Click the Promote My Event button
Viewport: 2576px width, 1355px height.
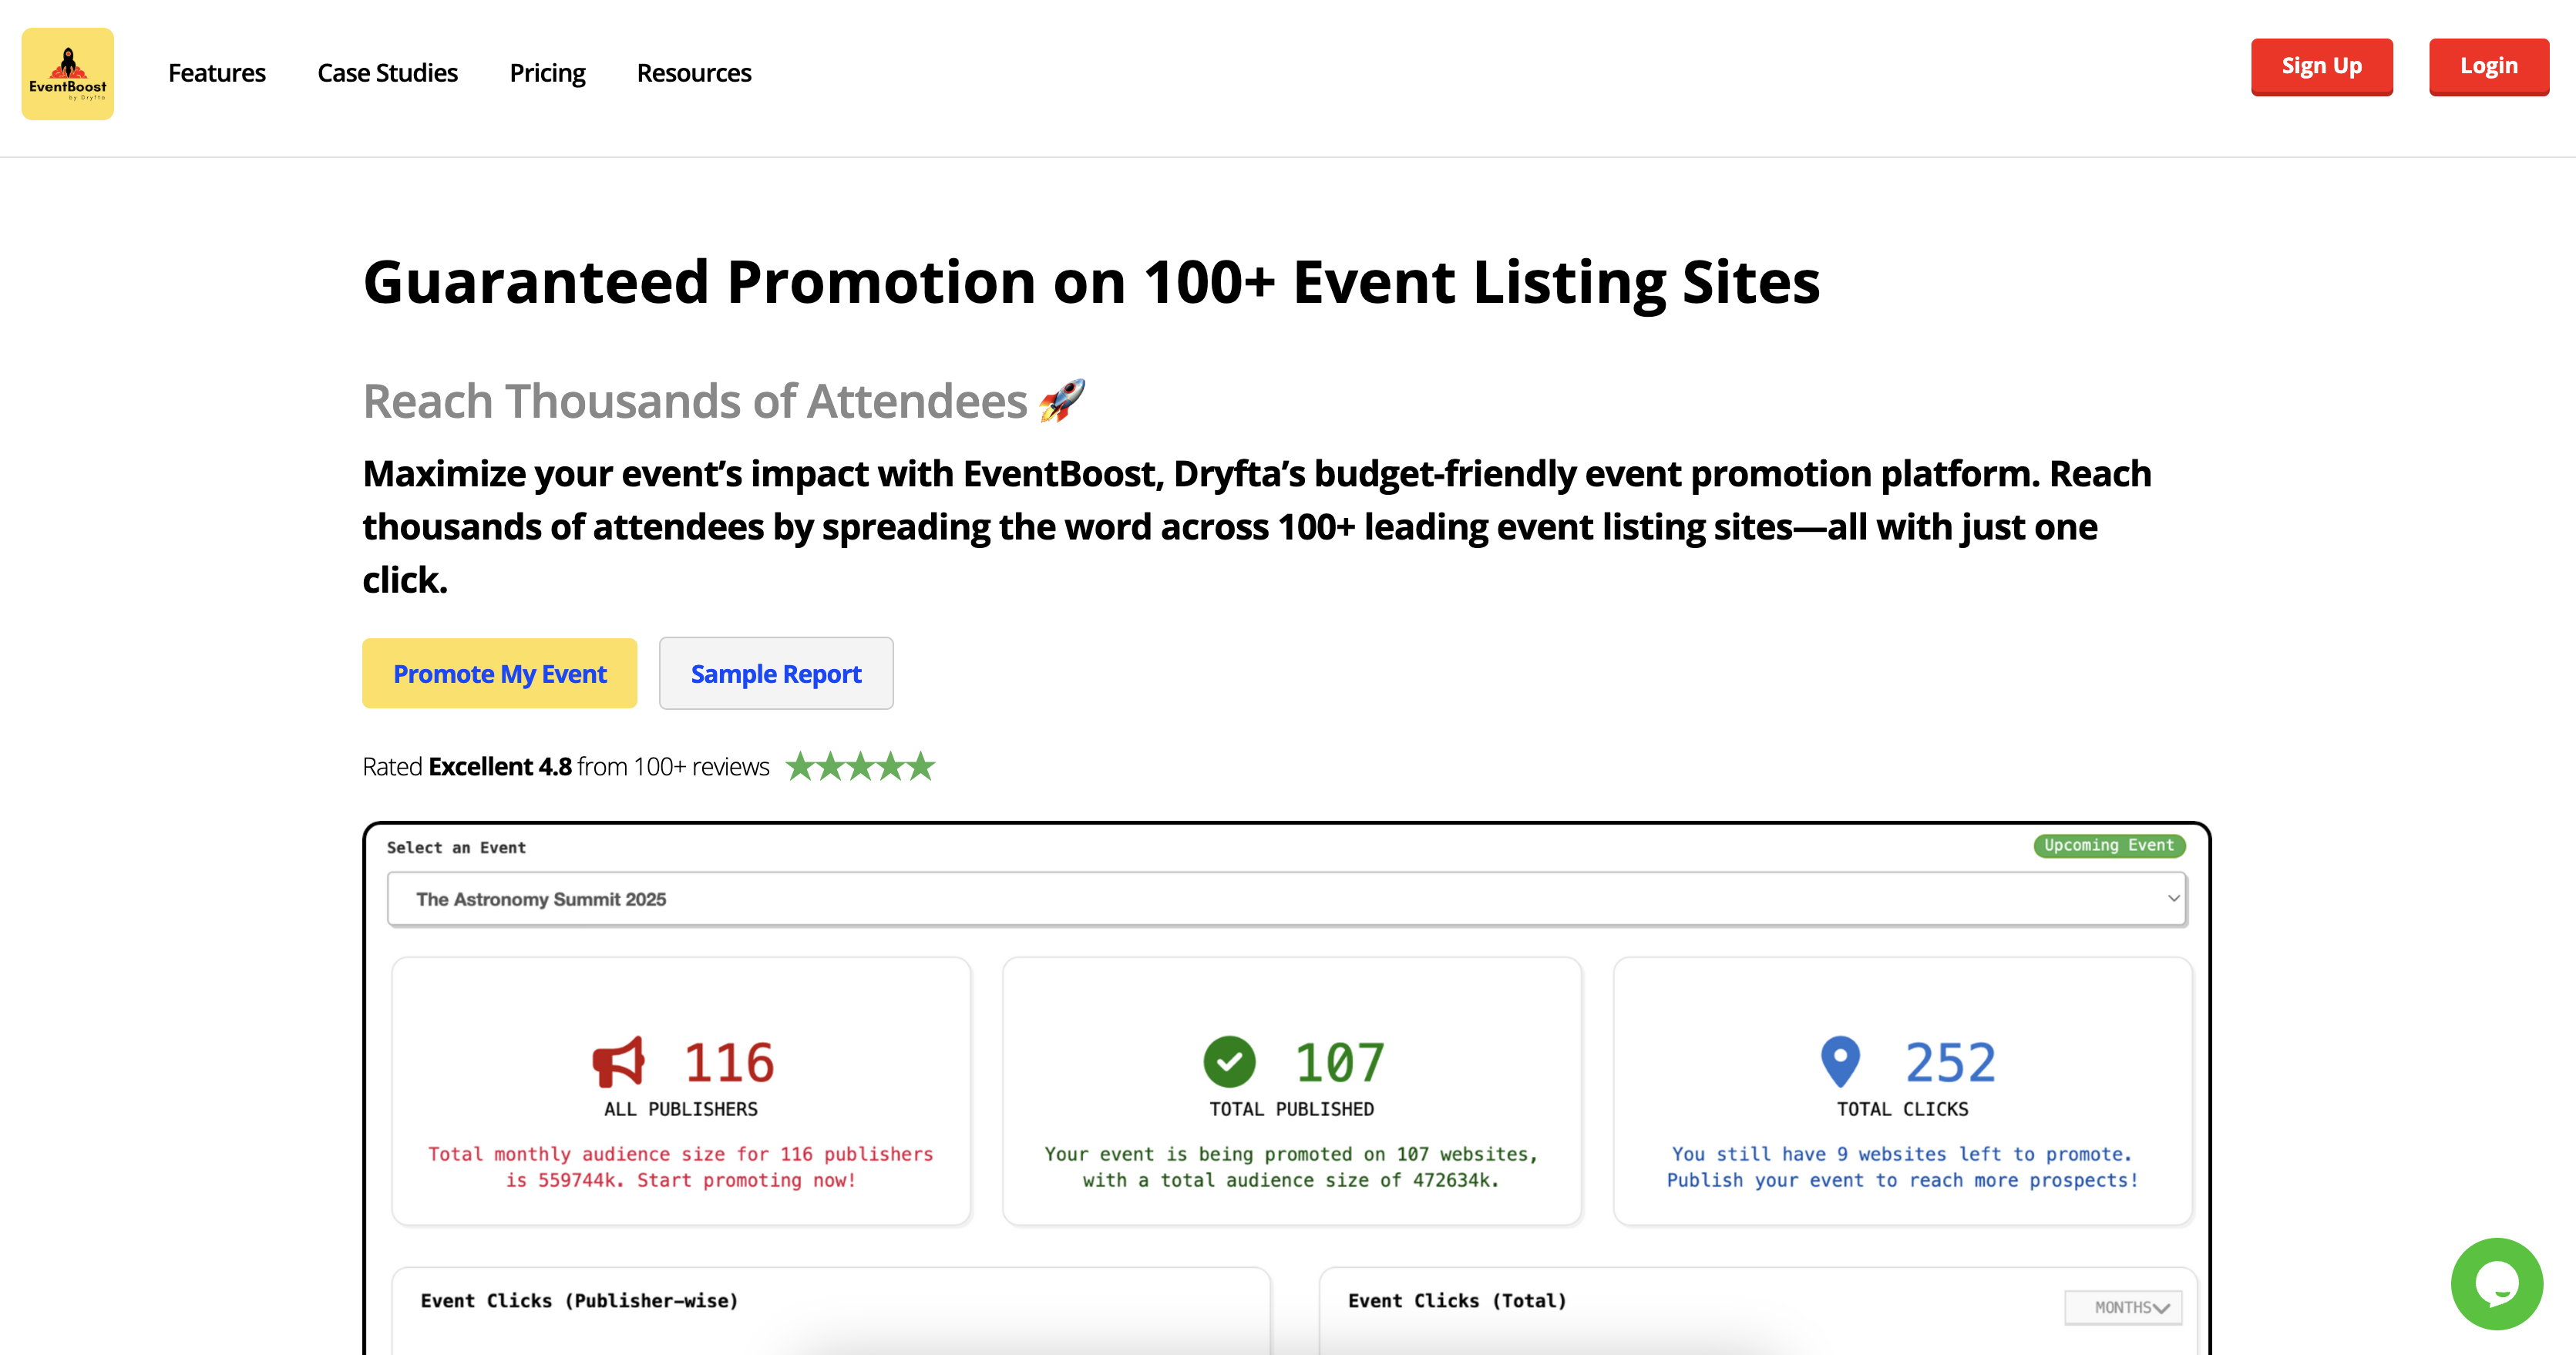click(499, 672)
